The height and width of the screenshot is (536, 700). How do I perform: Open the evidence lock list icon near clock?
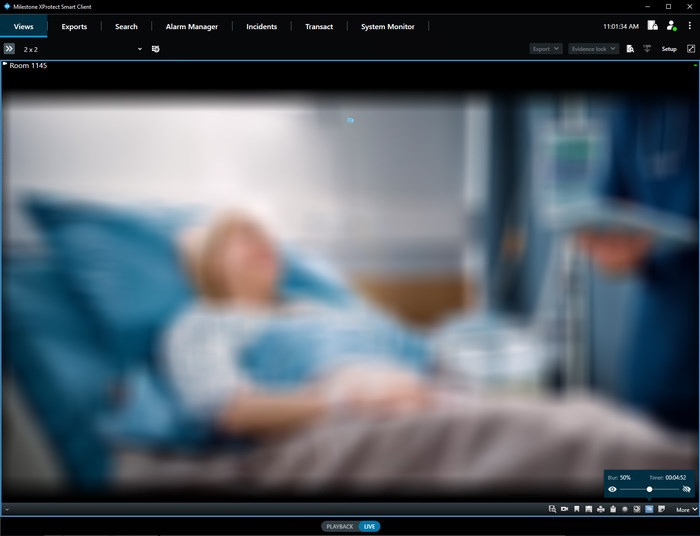coord(653,25)
